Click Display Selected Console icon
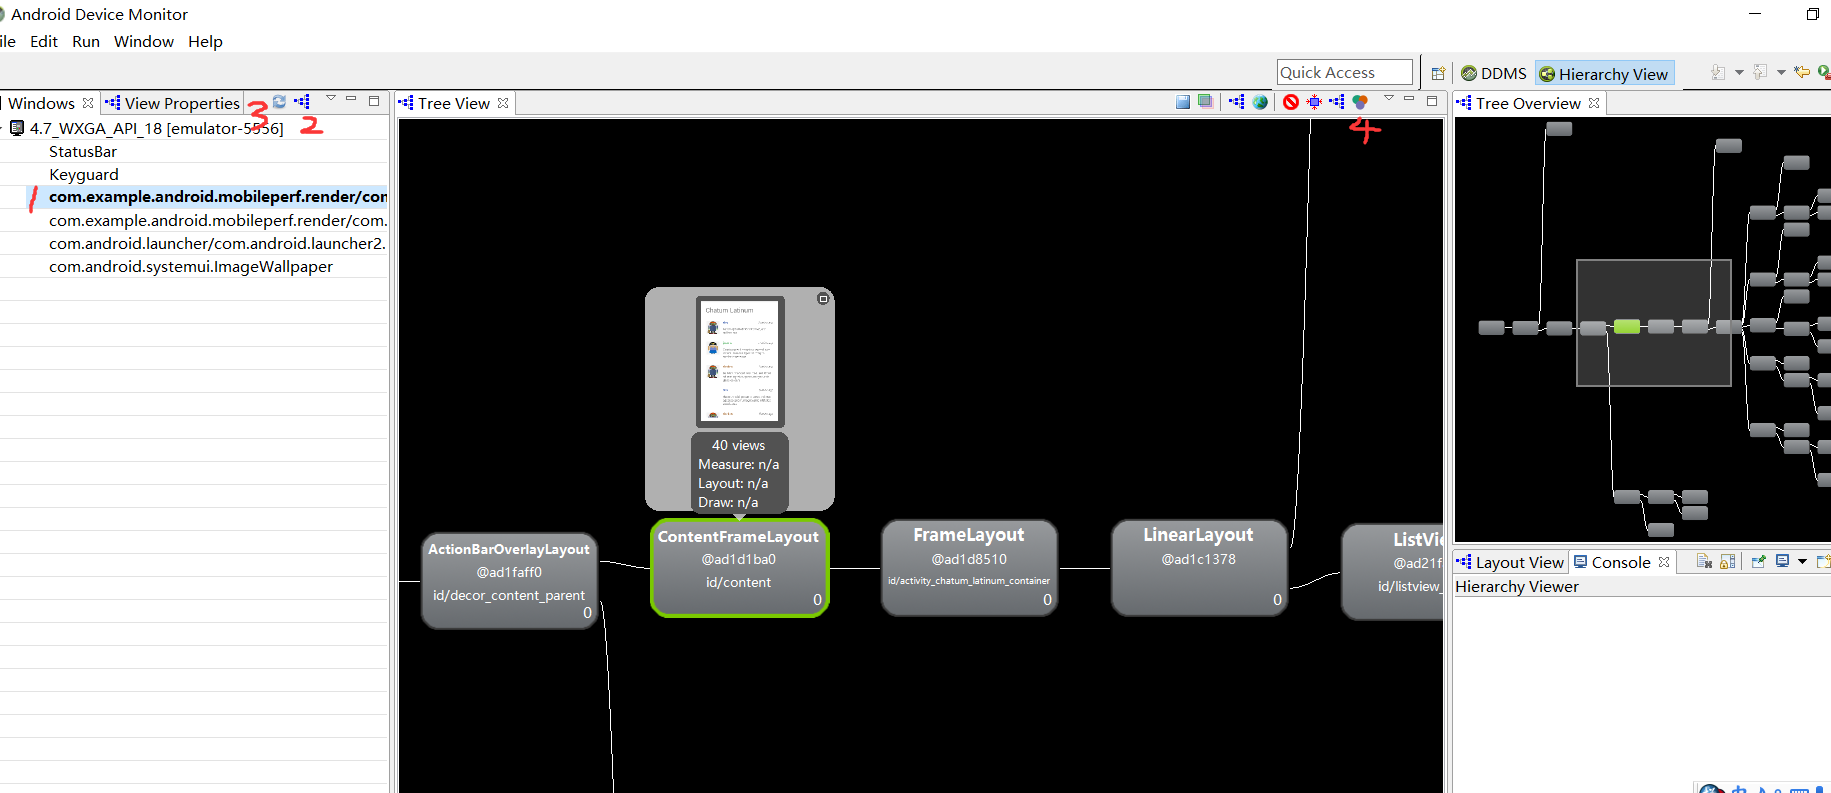The image size is (1831, 793). tap(1782, 562)
